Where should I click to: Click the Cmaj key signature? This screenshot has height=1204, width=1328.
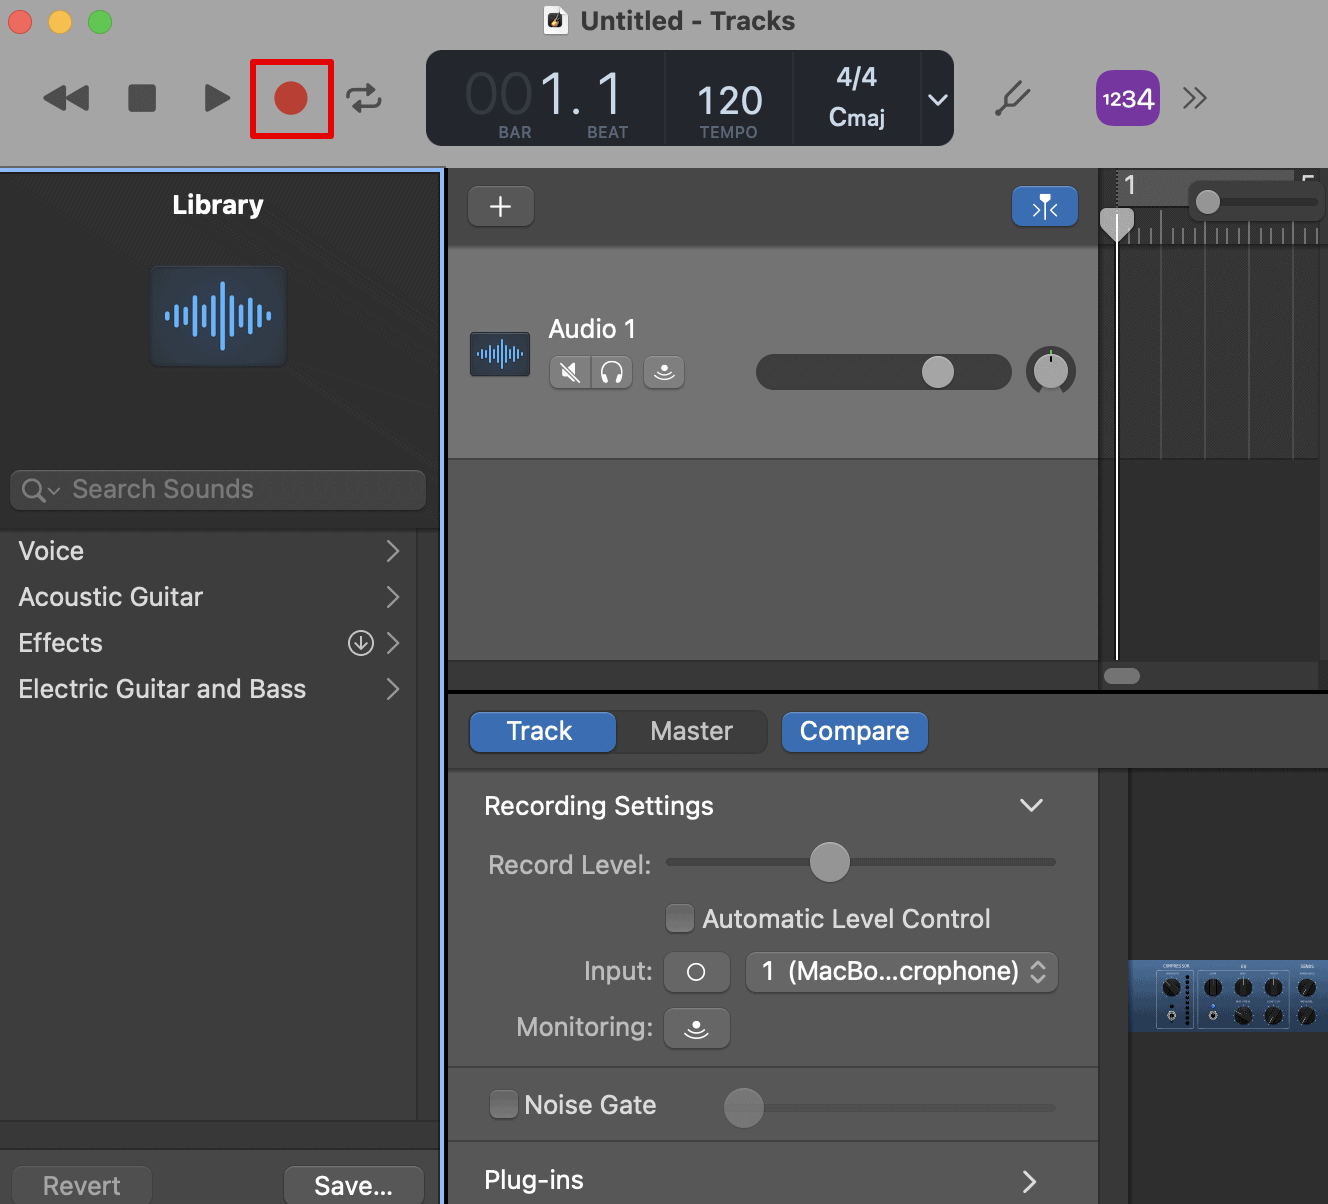(x=857, y=118)
